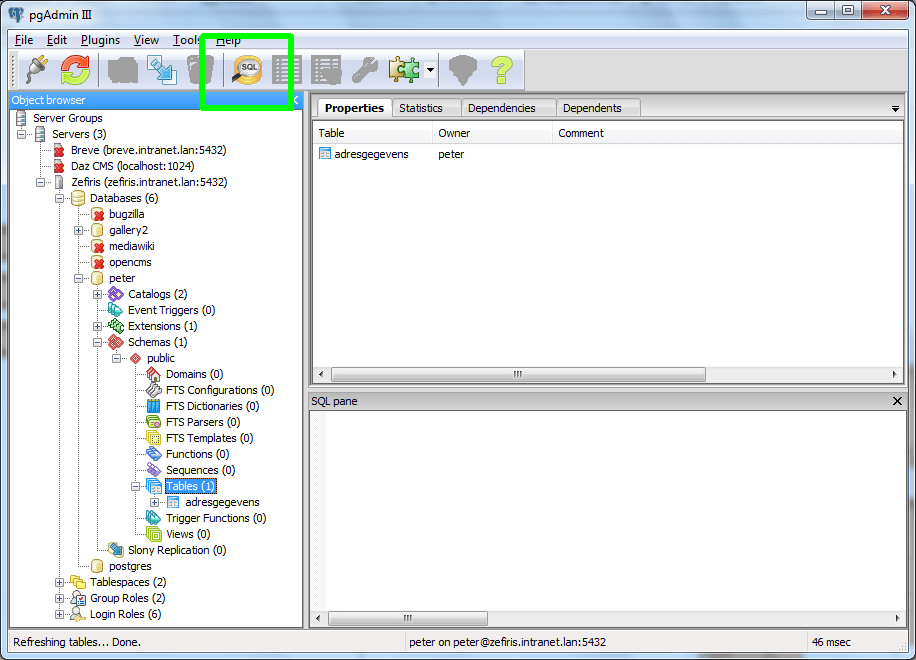This screenshot has height=660, width=916.
Task: Expand the Group Roles (2) node
Action: [x=60, y=599]
